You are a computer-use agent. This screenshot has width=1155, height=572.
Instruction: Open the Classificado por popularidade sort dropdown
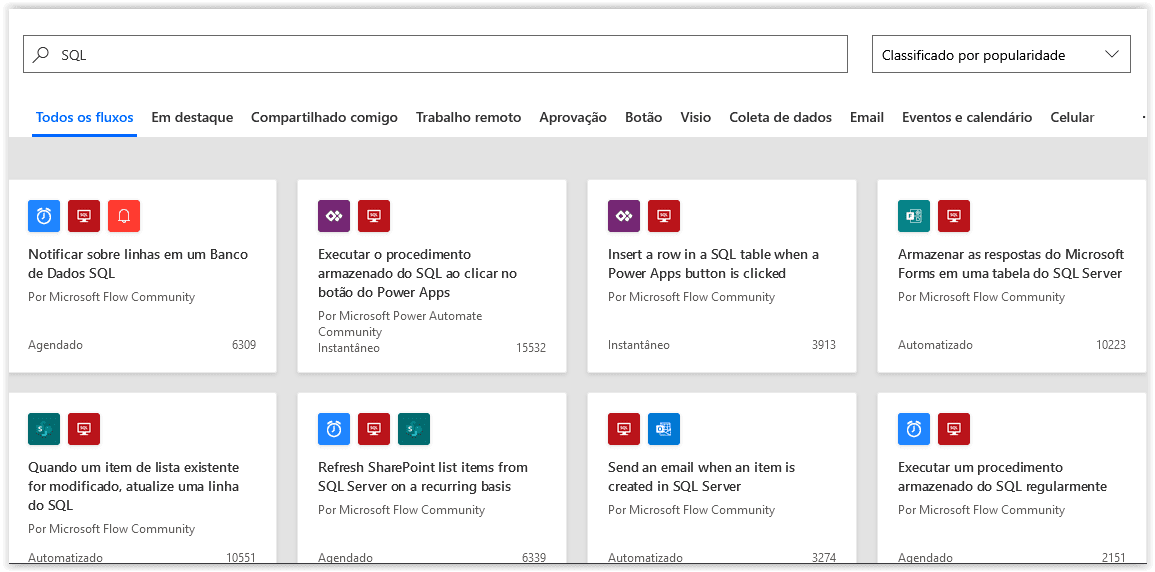coord(1001,54)
